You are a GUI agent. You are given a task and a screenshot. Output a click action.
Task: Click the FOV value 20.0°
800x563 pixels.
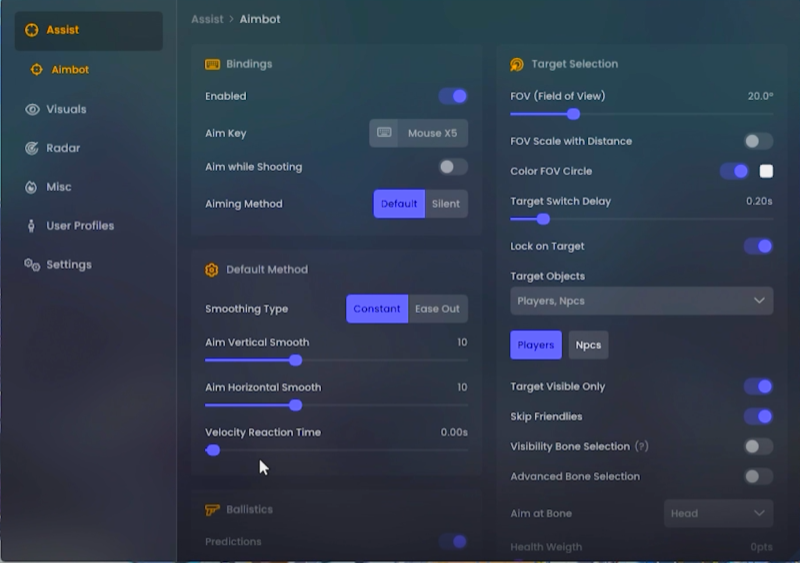pyautogui.click(x=760, y=96)
